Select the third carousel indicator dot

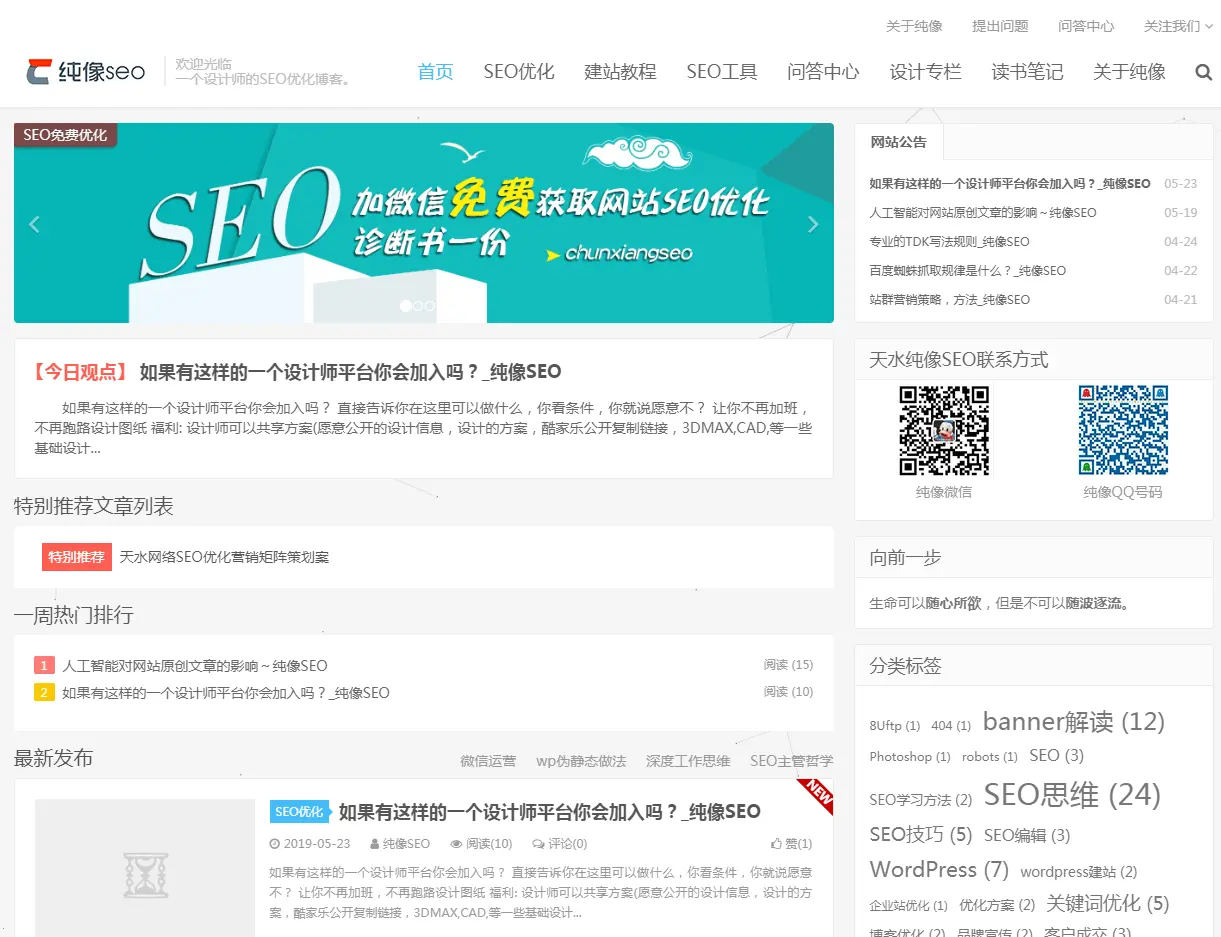click(429, 306)
